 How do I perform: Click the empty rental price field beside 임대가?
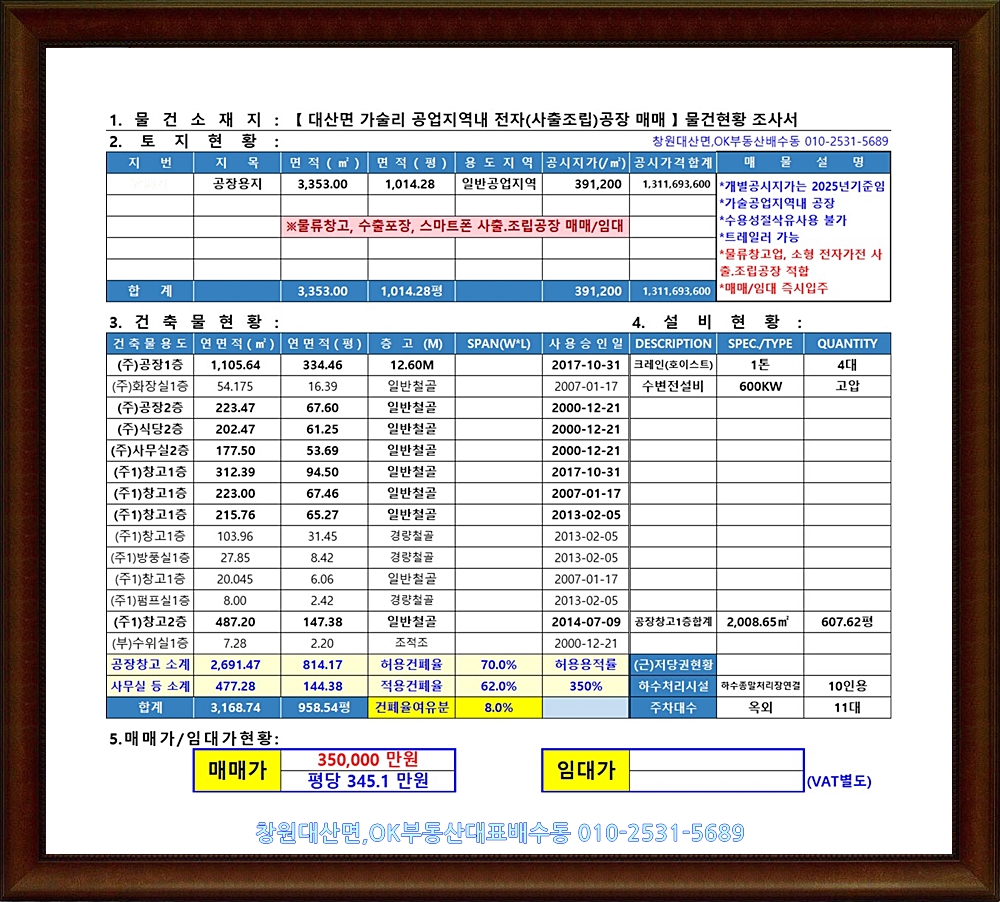click(x=715, y=770)
